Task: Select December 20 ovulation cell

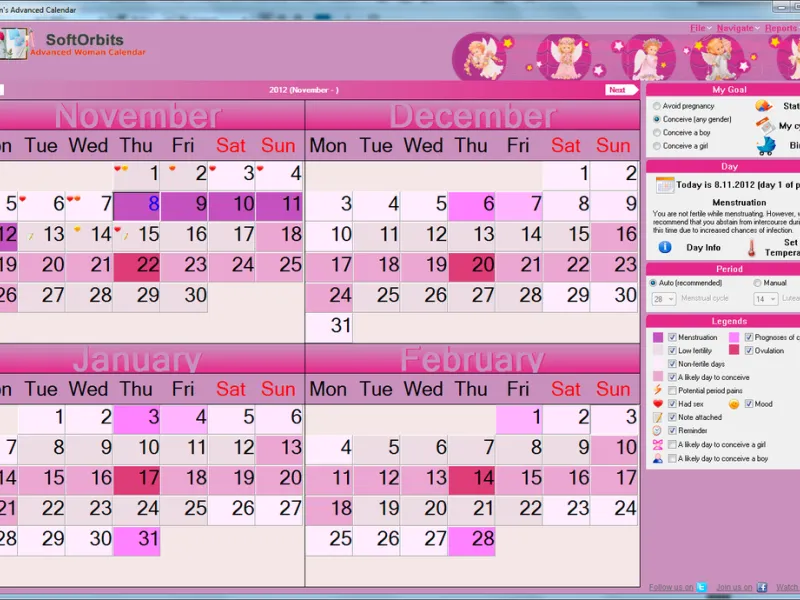Action: click(x=471, y=267)
